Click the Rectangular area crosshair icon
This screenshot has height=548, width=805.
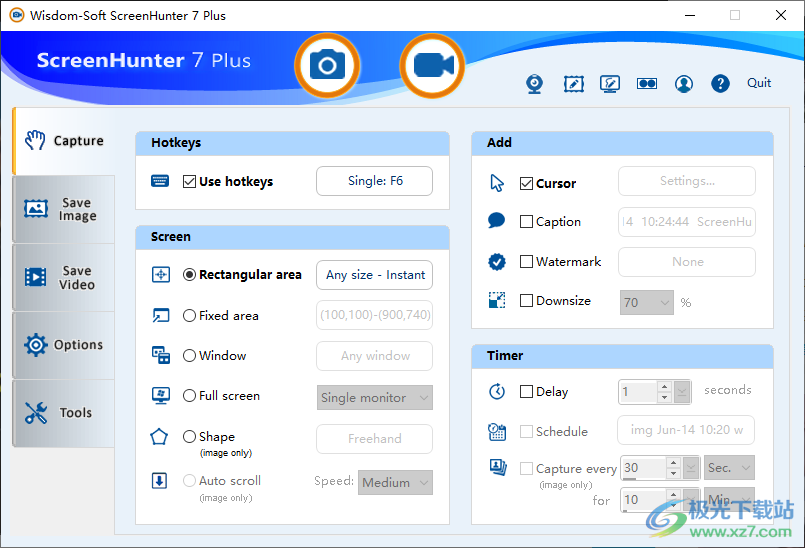tap(161, 275)
